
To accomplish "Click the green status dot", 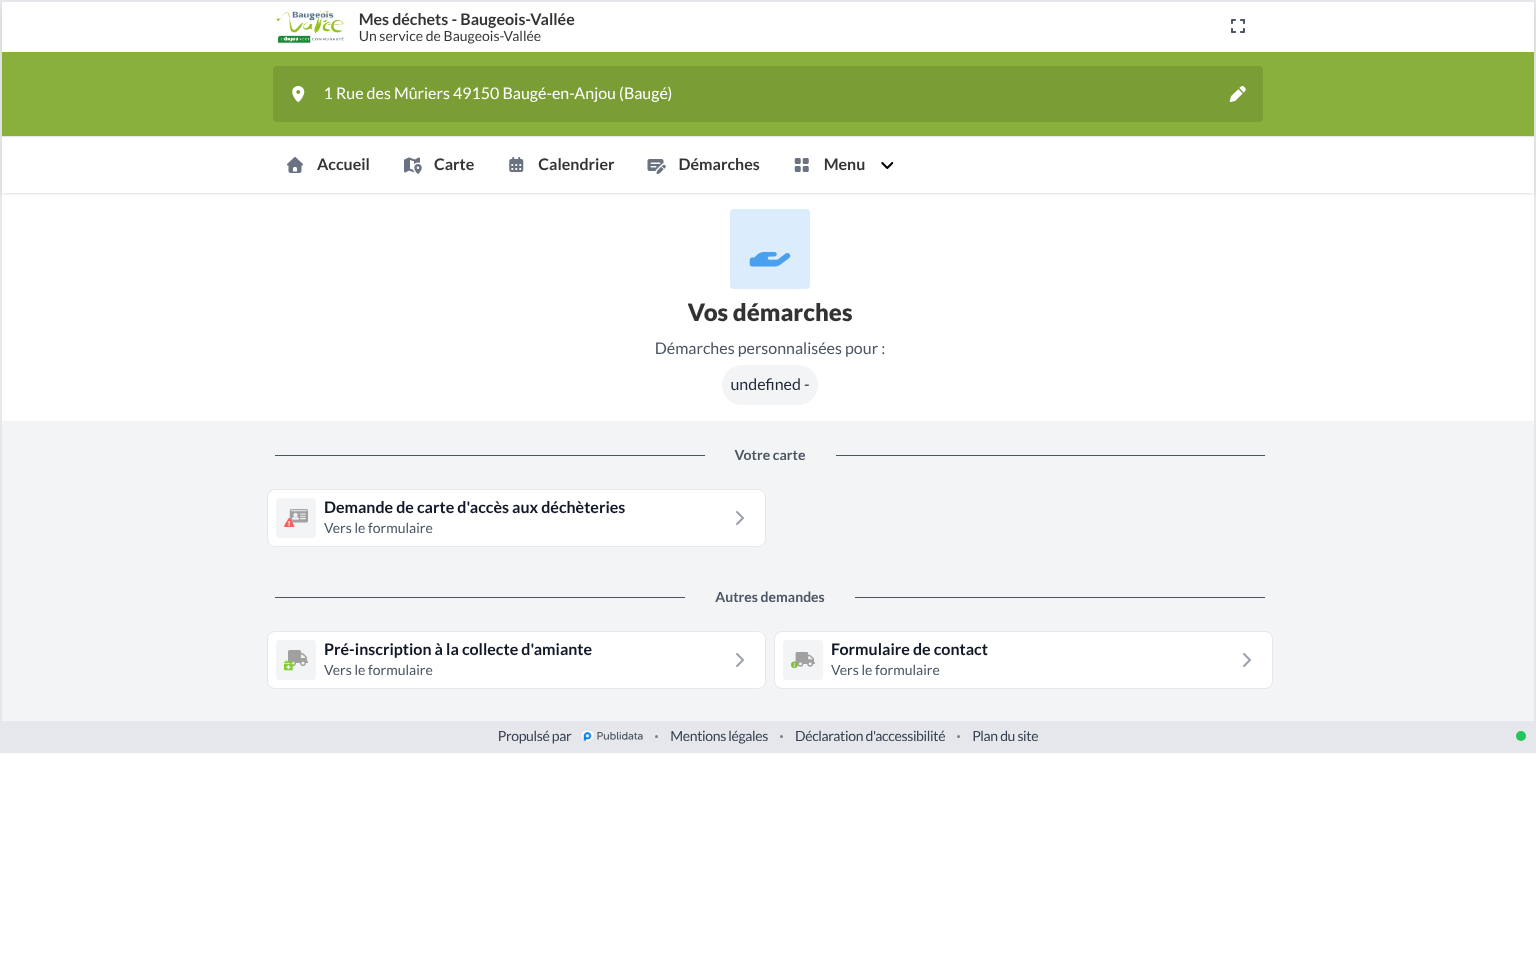I will point(1521,736).
